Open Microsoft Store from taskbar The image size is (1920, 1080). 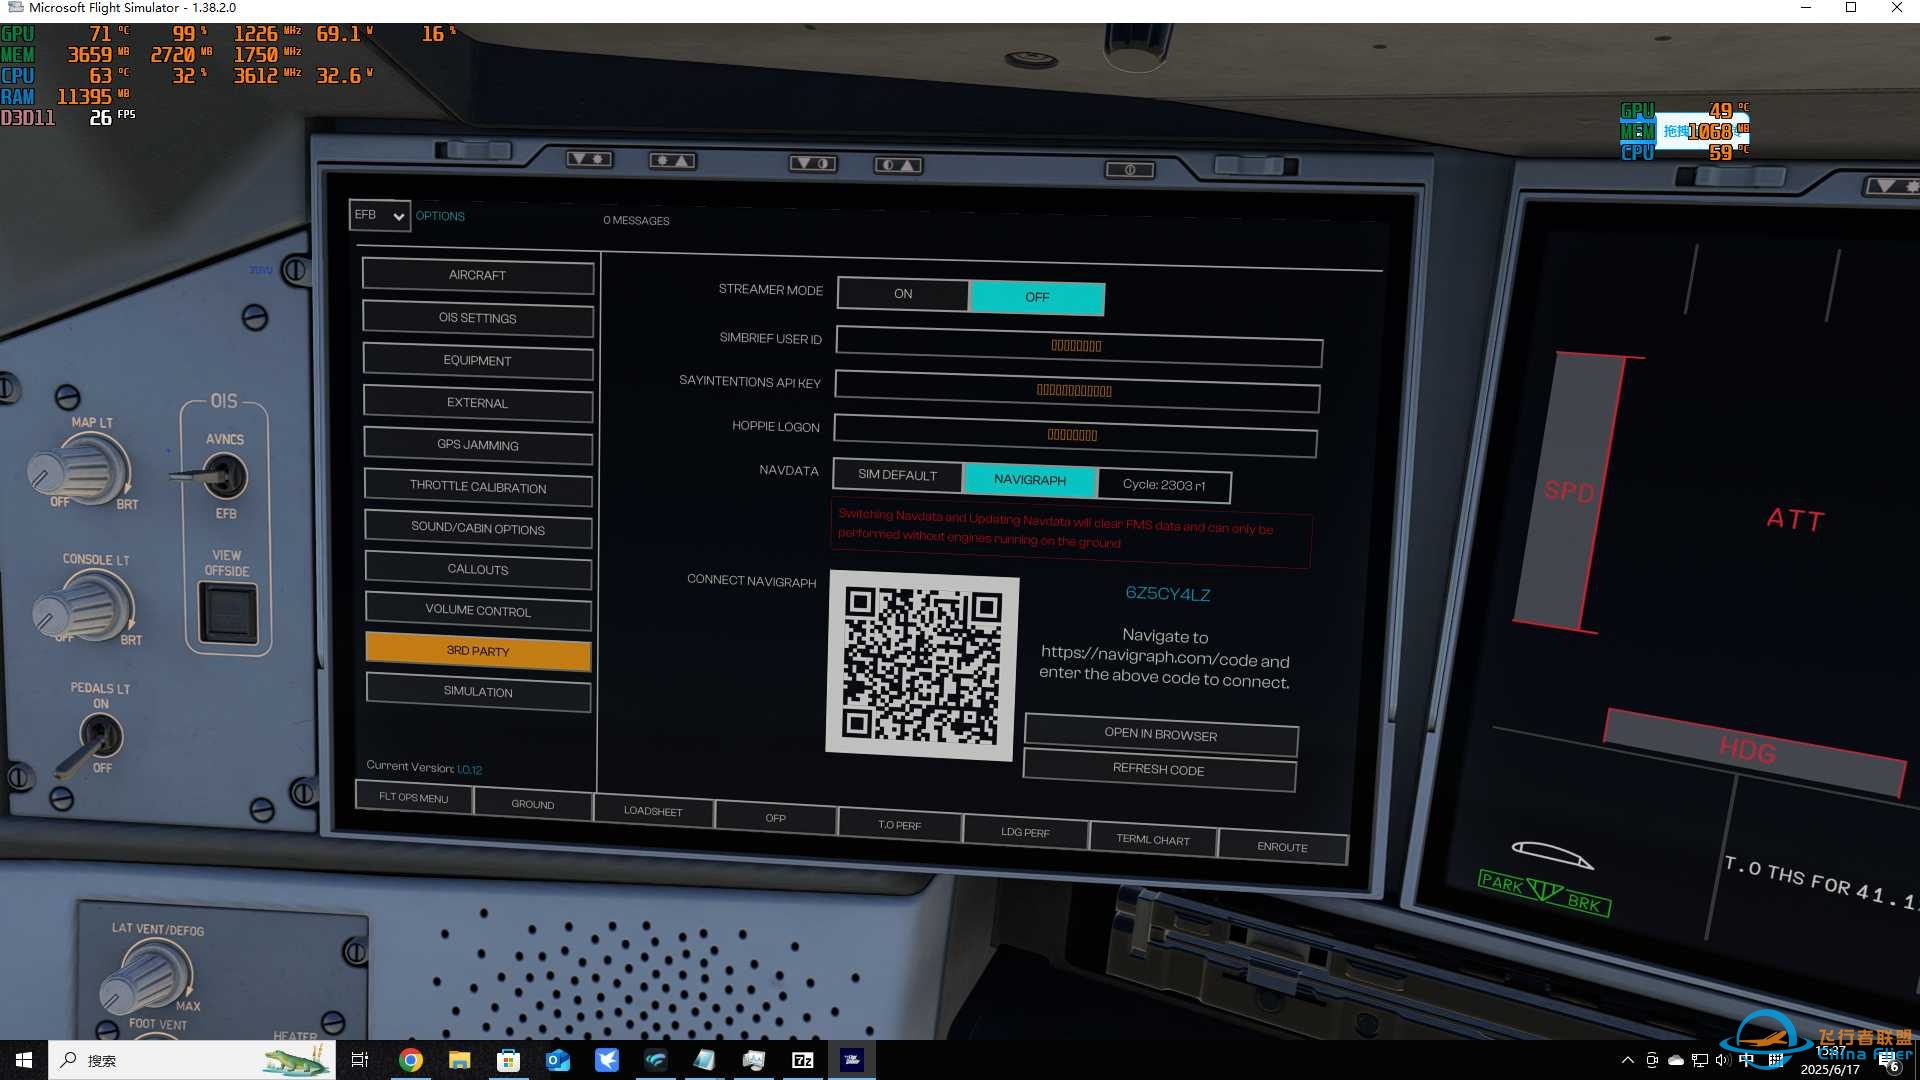tap(508, 1060)
